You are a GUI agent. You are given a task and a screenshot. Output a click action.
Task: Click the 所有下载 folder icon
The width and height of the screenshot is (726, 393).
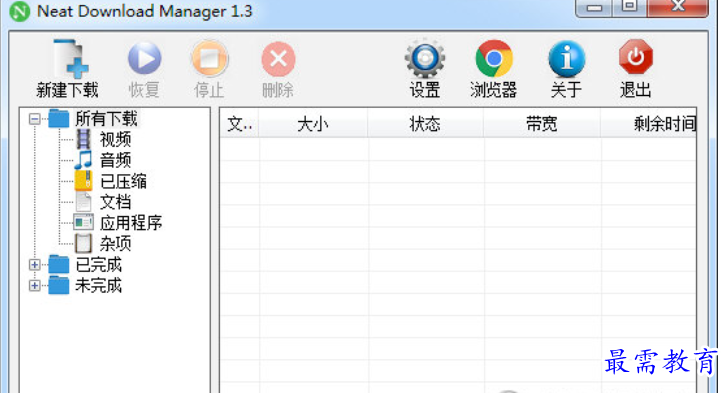coord(59,119)
